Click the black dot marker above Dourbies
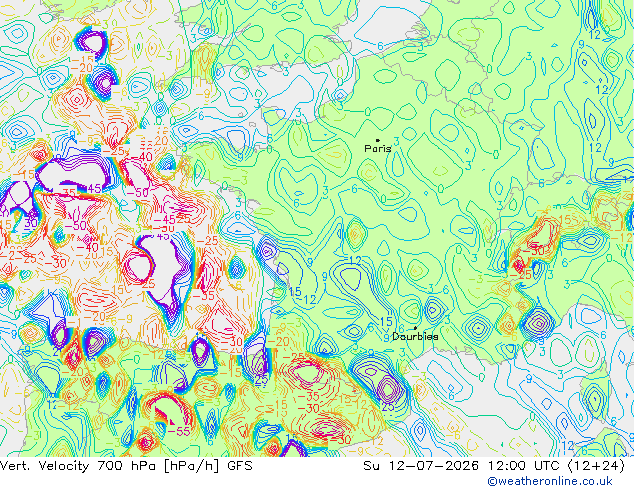Image resolution: width=634 pixels, height=490 pixels. (415, 328)
